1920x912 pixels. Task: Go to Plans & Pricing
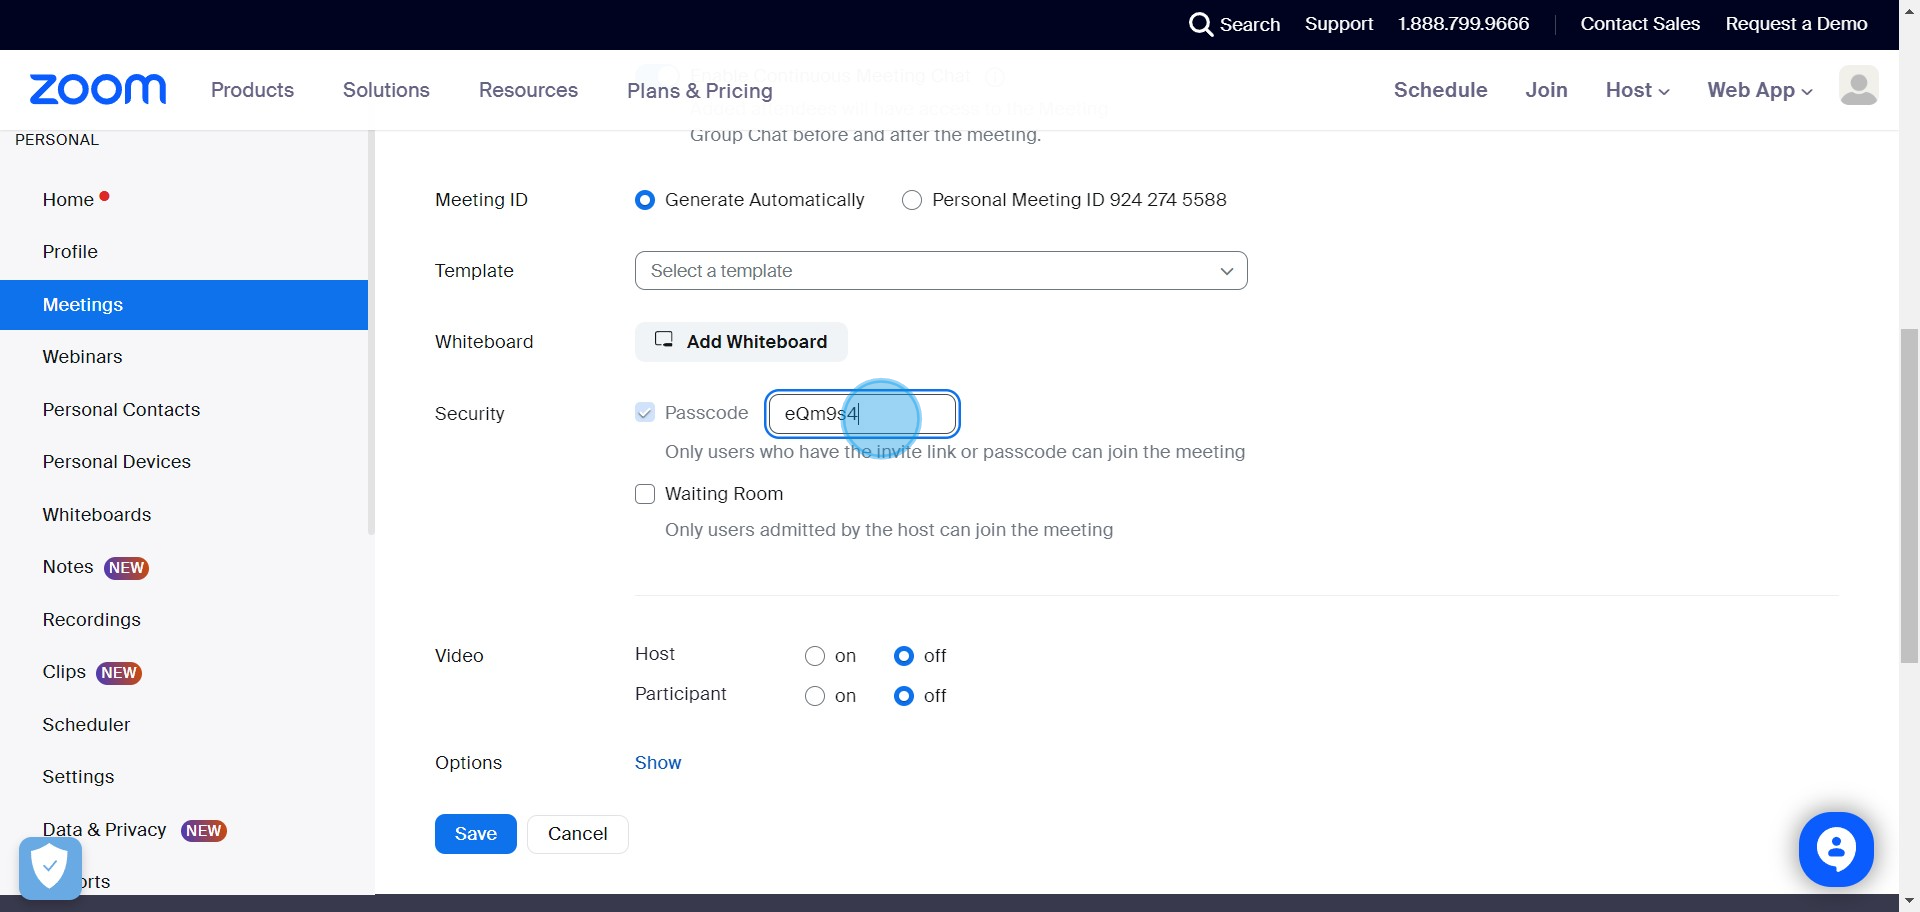coord(700,91)
